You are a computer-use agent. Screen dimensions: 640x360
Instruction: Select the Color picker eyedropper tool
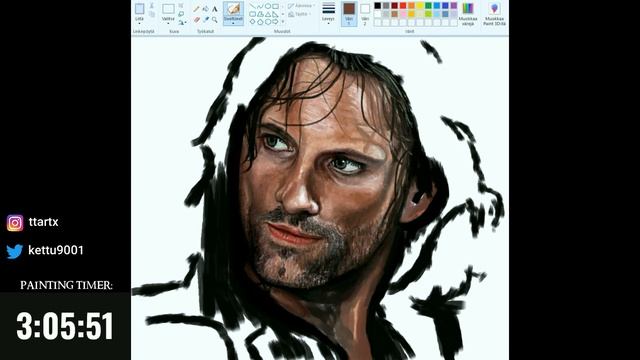206,20
